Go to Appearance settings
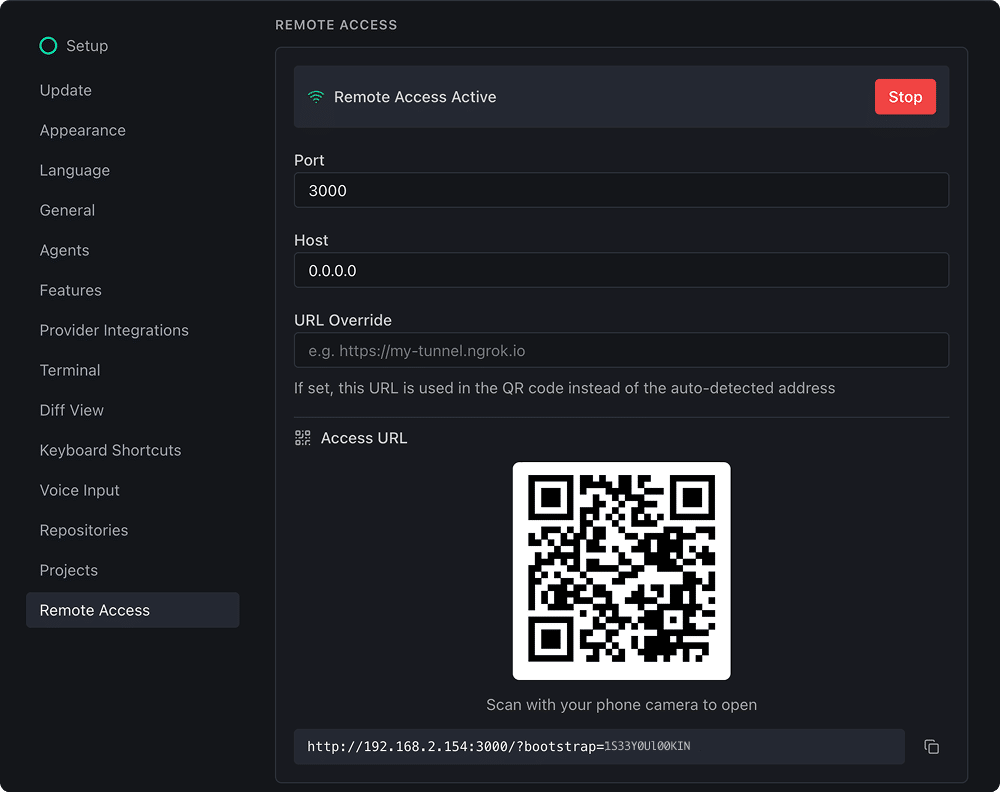 [x=83, y=130]
